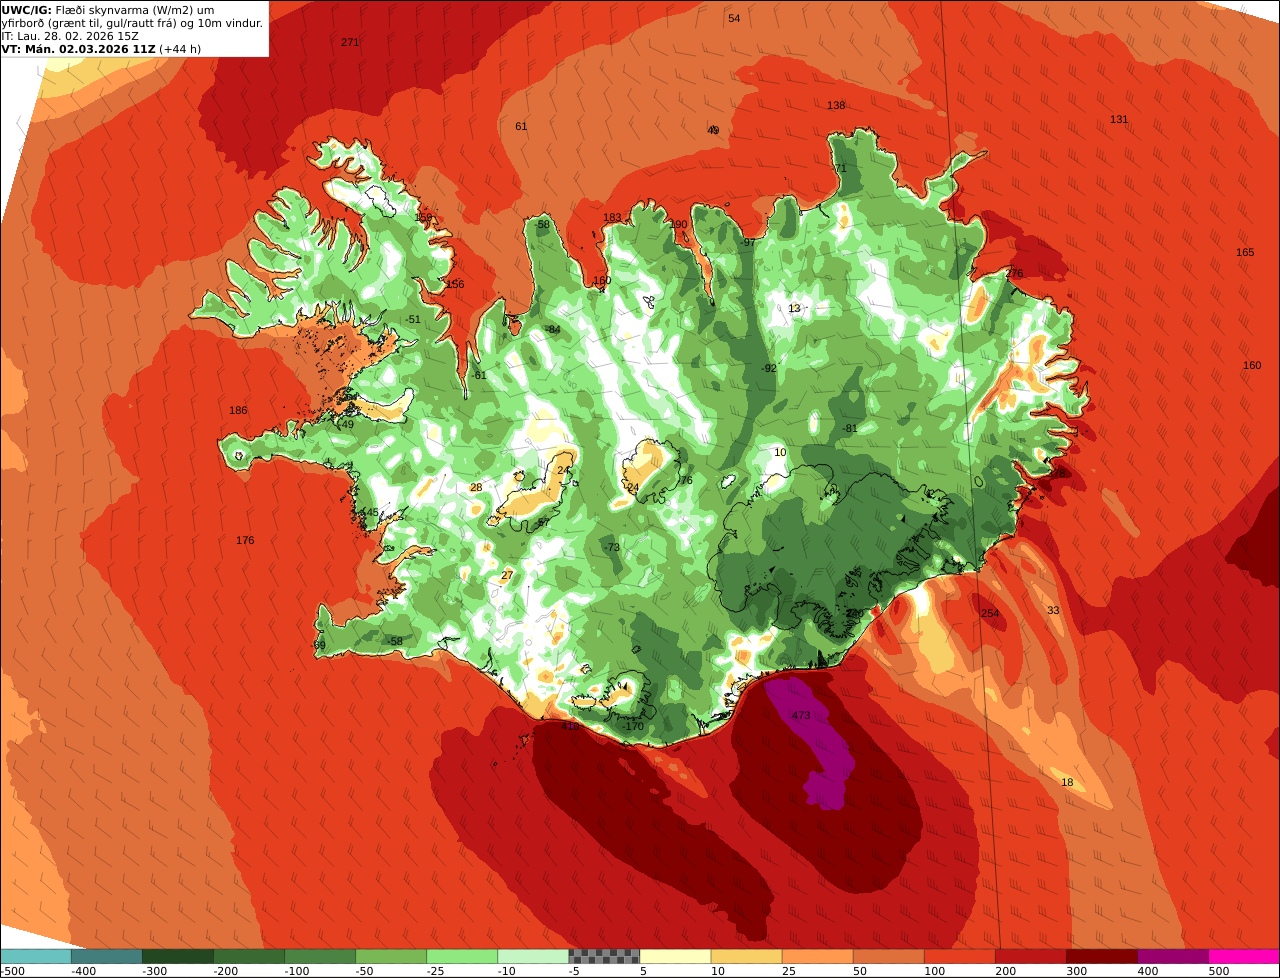This screenshot has width=1280, height=978.
Task: Click the 176 value southwest of Iceland
Action: [245, 540]
